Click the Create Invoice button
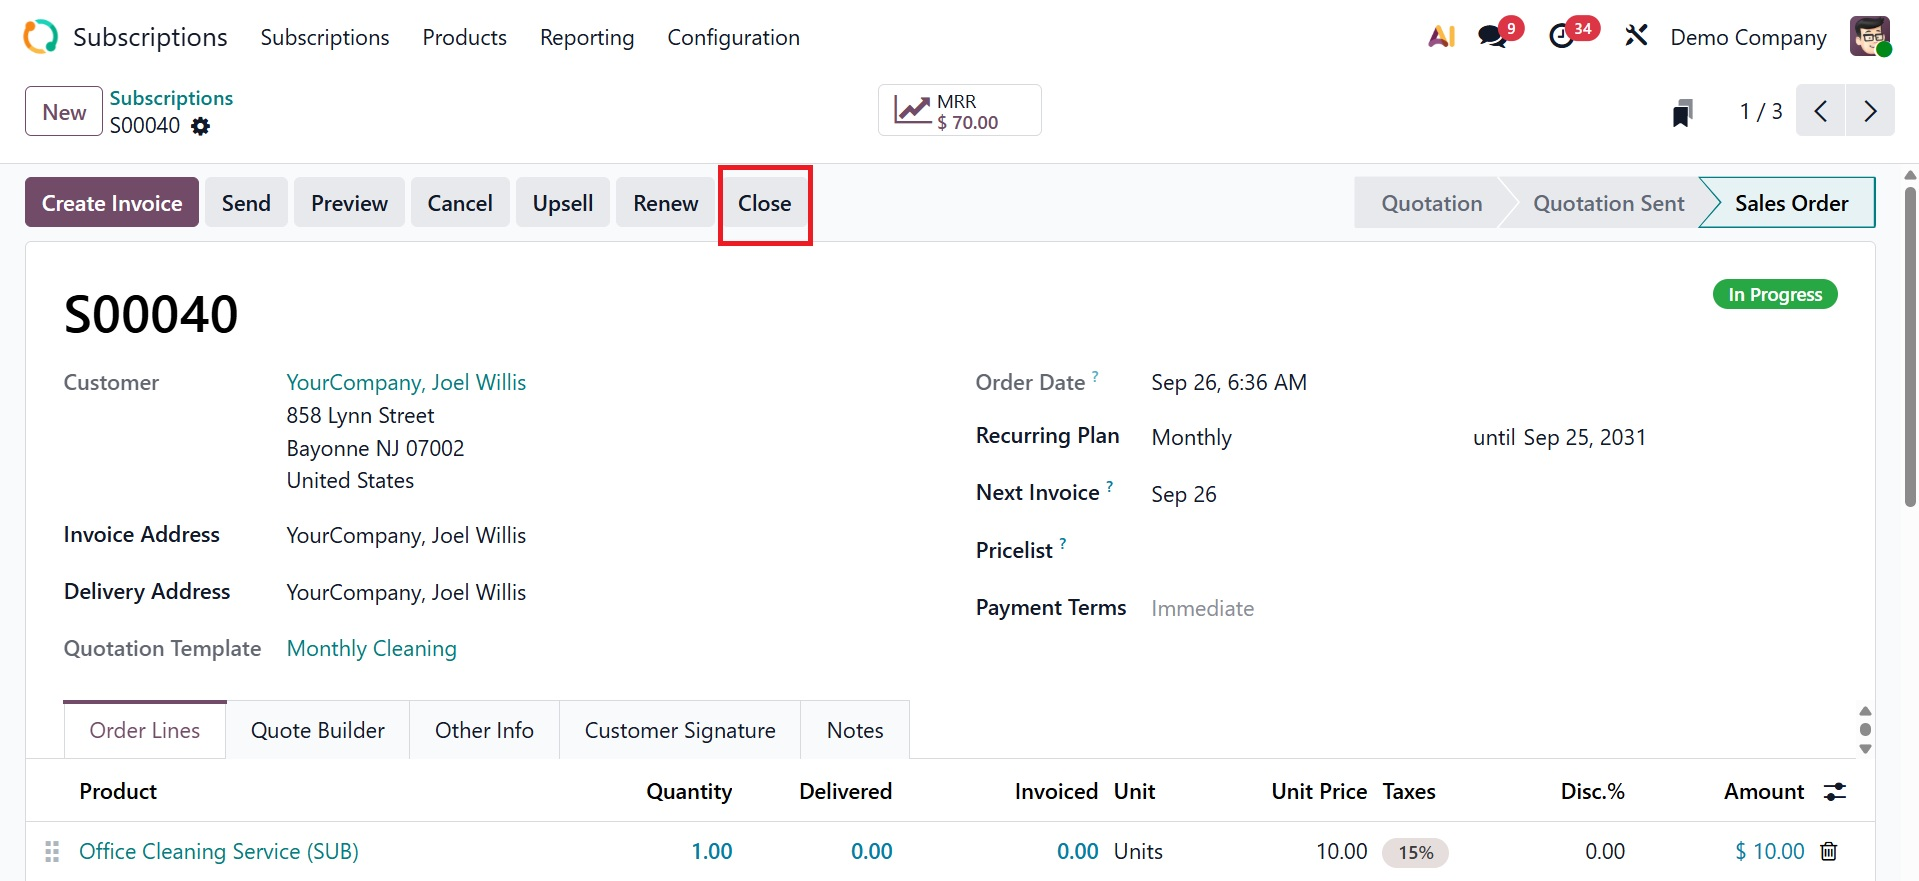 112,203
